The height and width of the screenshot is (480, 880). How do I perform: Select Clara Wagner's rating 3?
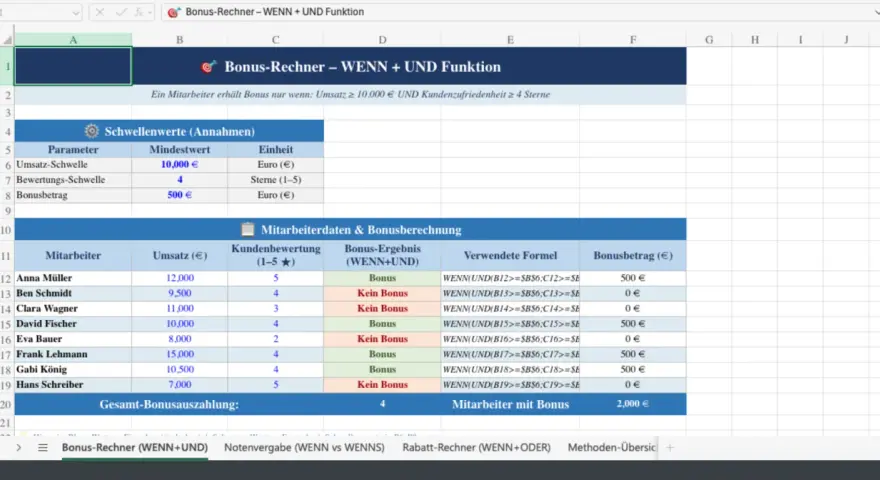pos(276,308)
